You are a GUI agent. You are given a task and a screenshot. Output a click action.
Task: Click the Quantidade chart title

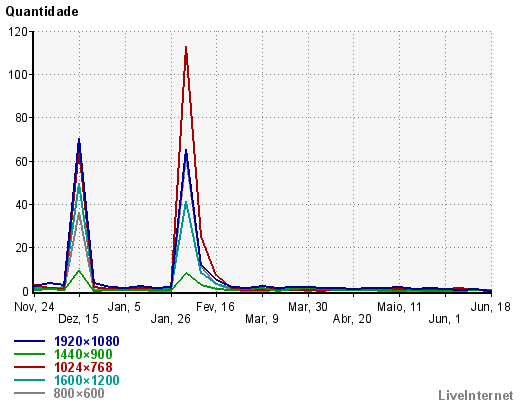(42, 12)
